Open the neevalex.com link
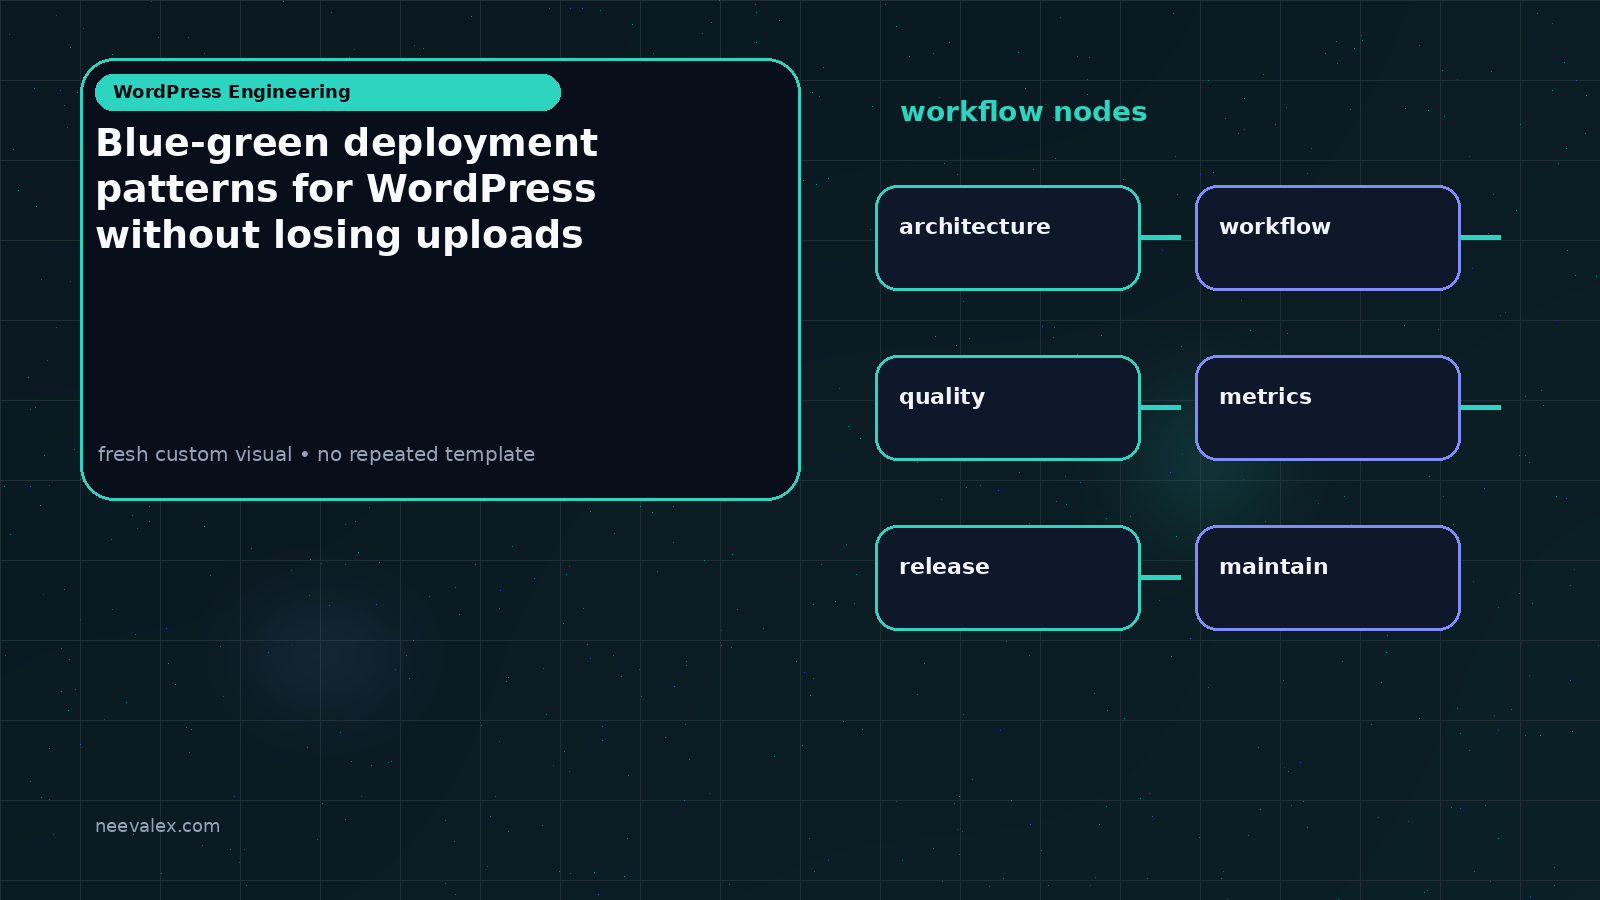This screenshot has height=900, width=1600. (157, 826)
